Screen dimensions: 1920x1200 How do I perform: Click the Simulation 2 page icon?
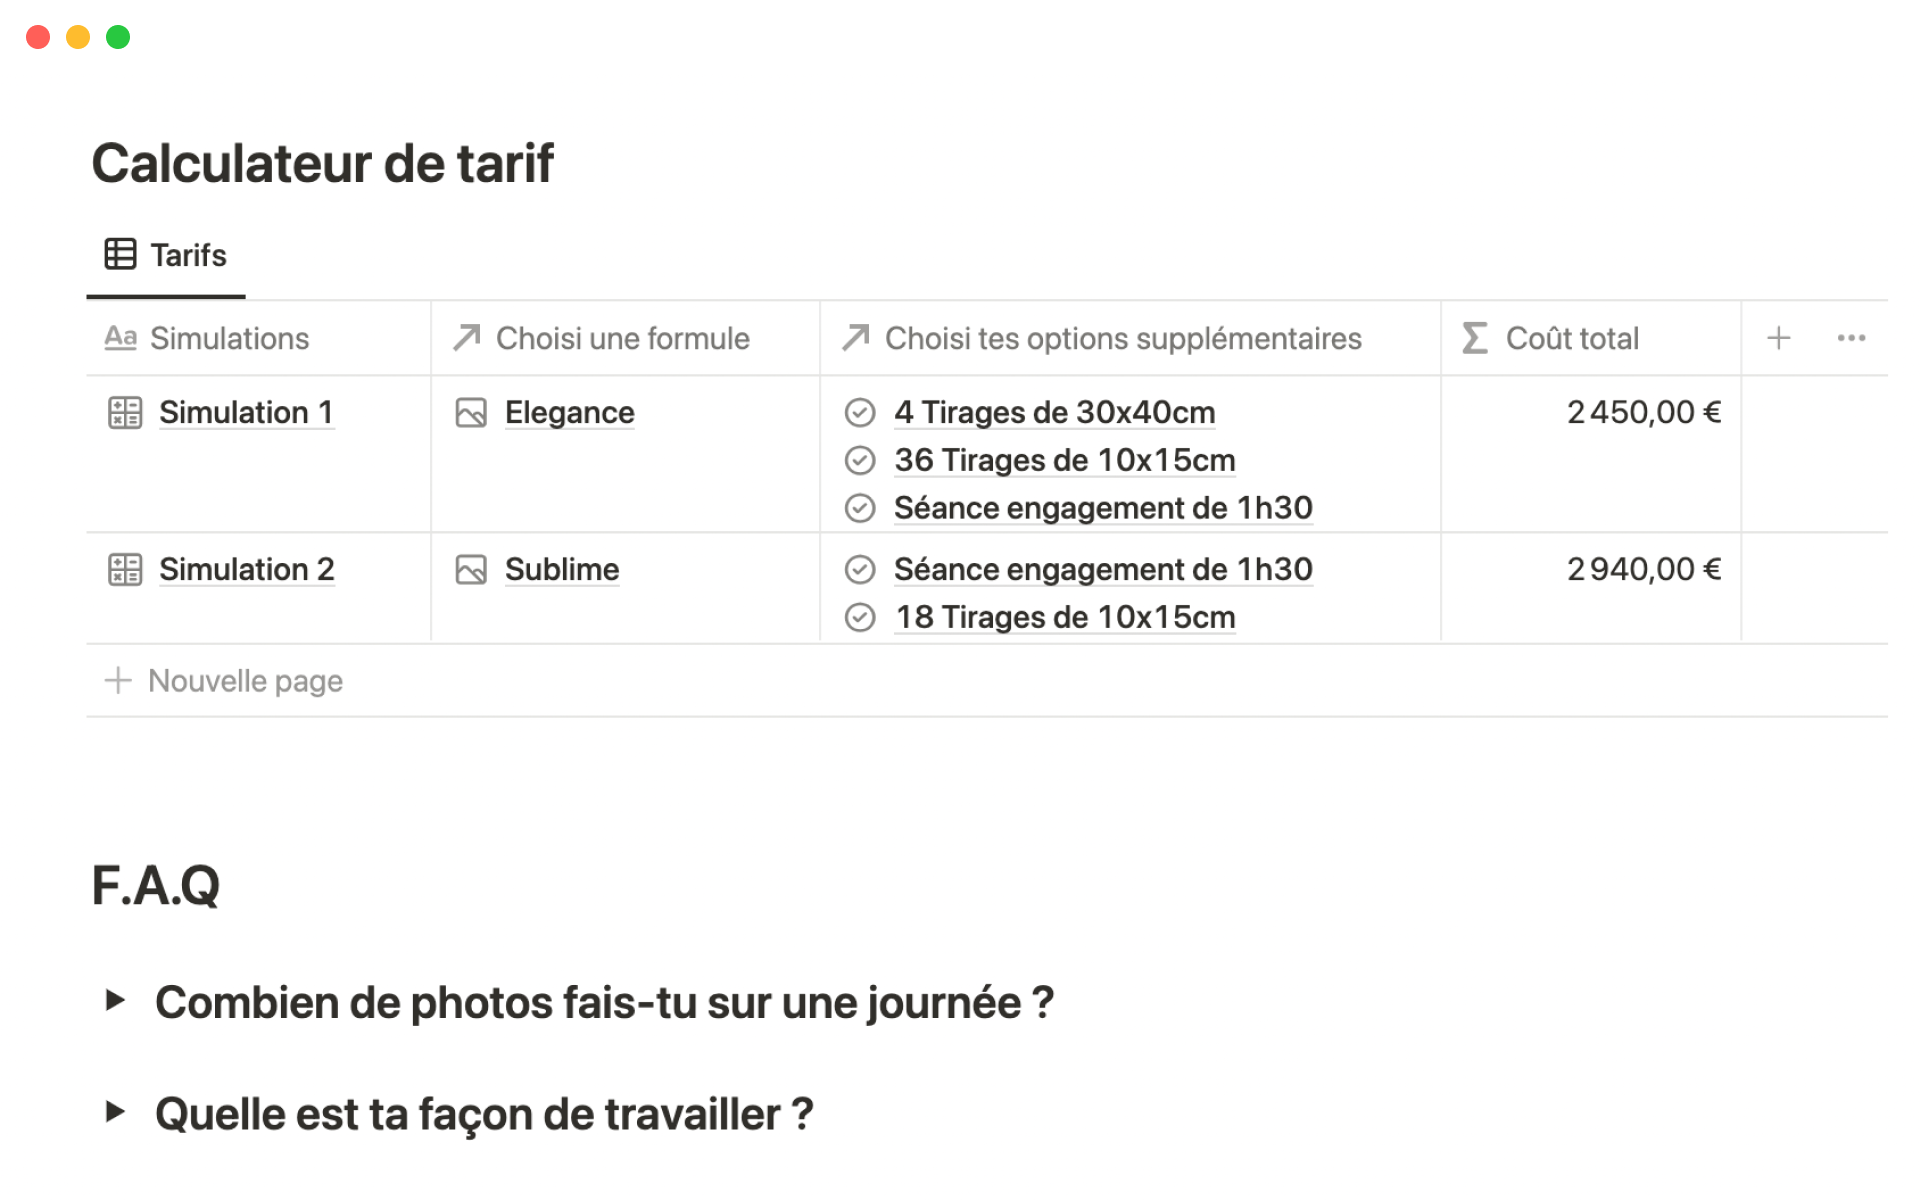click(x=125, y=569)
